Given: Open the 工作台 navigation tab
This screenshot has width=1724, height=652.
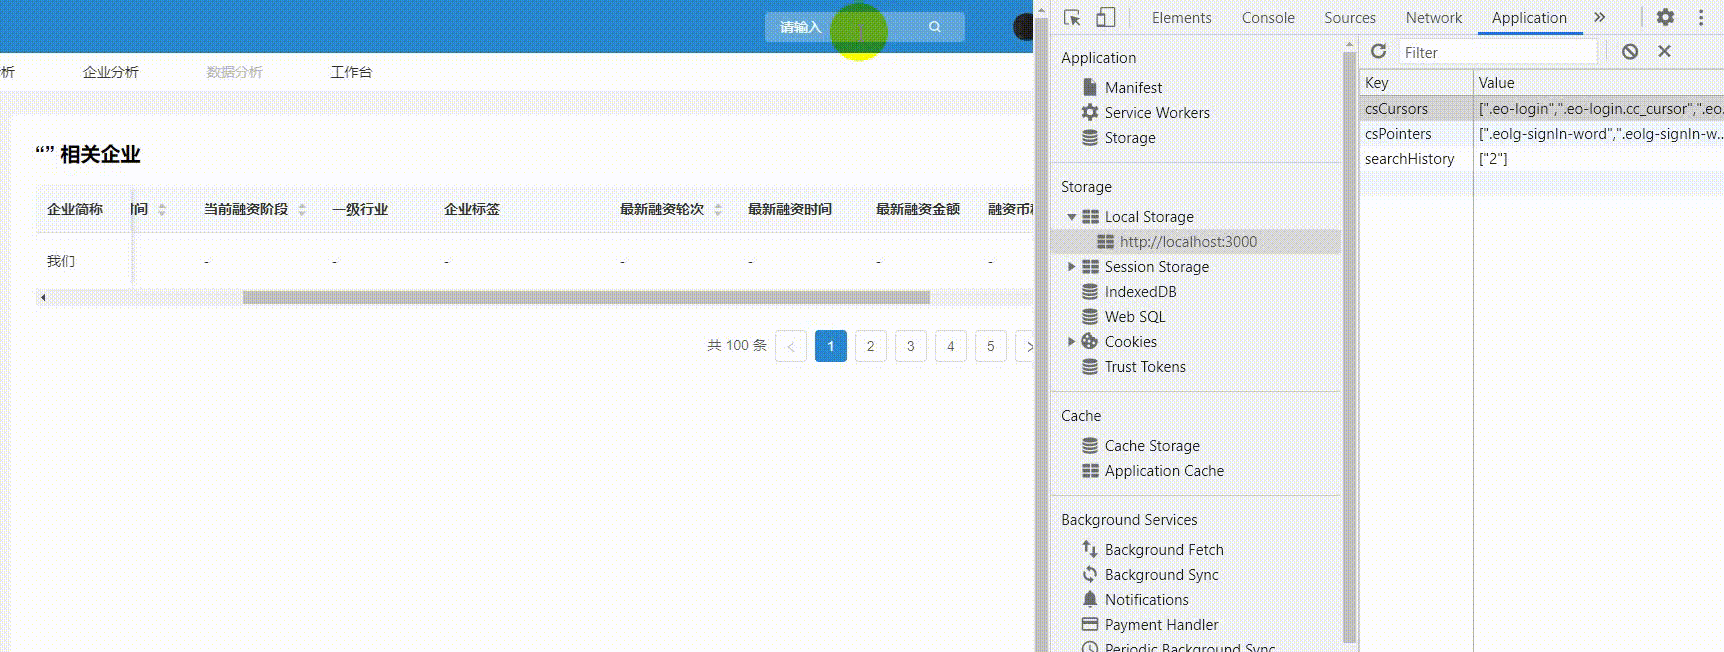Looking at the screenshot, I should 351,72.
